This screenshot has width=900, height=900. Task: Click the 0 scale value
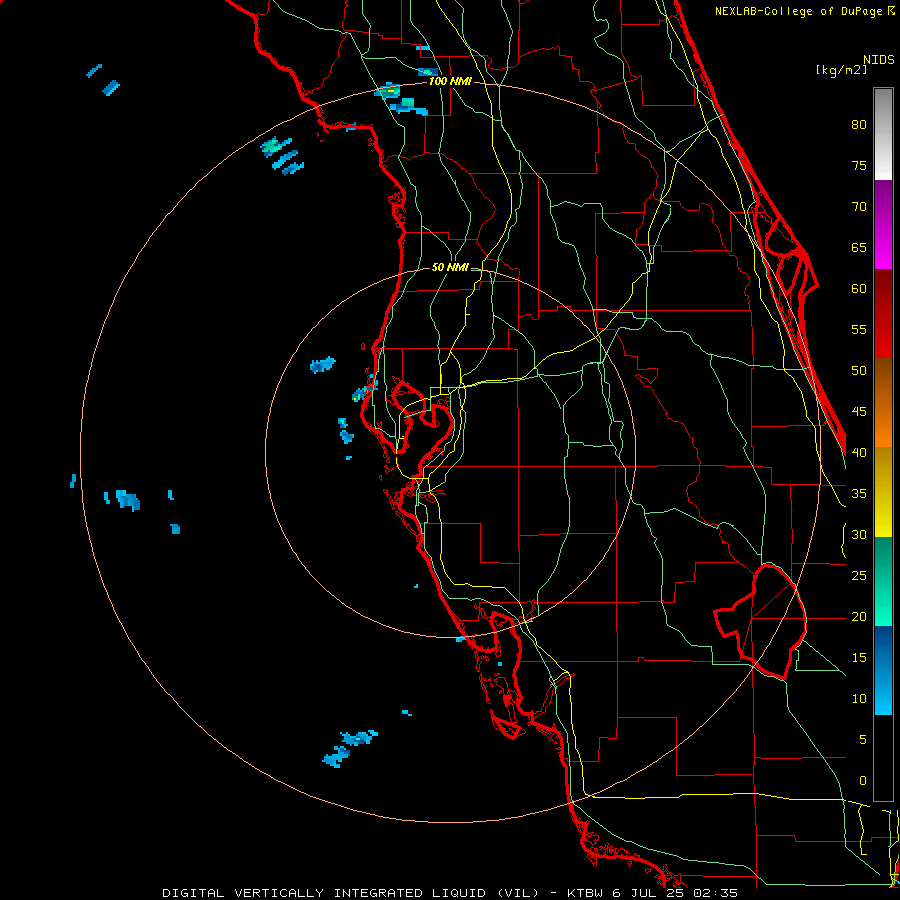863,781
